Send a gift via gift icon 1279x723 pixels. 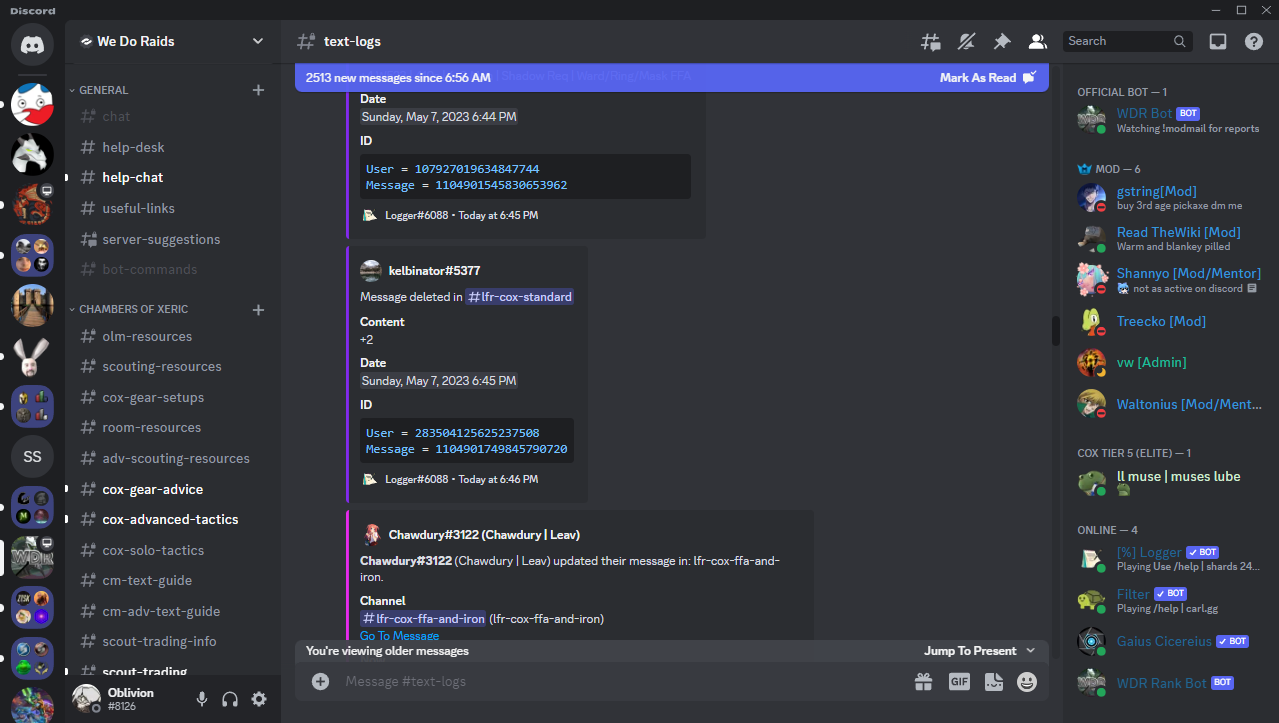coord(923,681)
